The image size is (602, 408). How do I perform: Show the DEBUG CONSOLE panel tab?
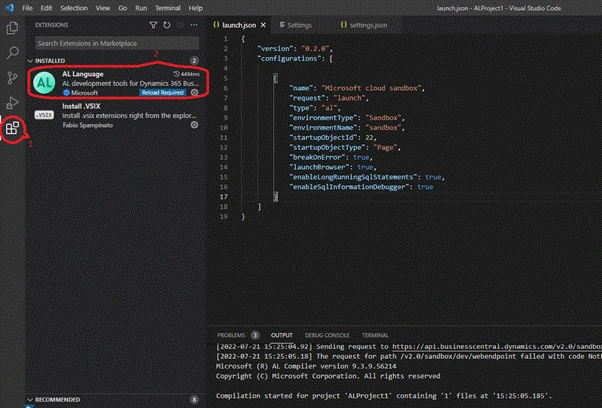pos(327,335)
